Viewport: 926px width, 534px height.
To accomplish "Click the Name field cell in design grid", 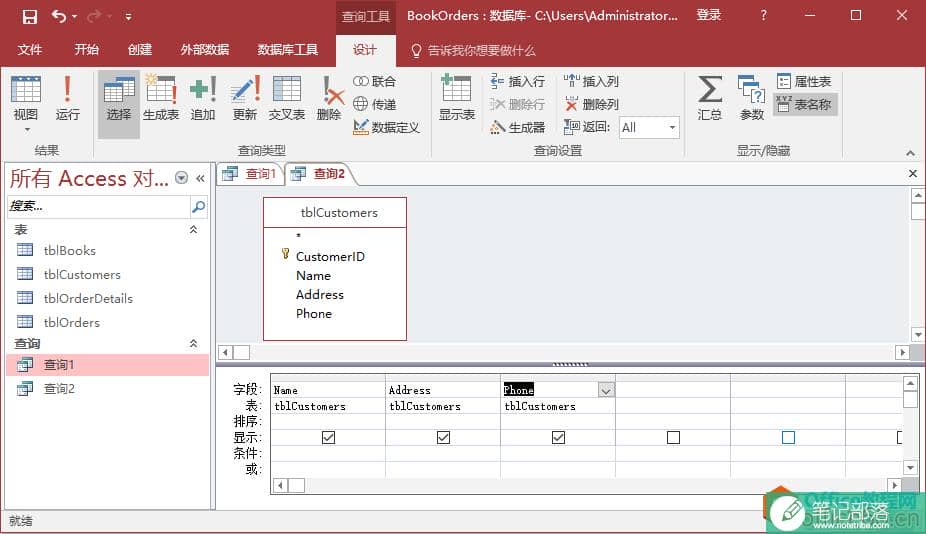I will tap(327, 390).
